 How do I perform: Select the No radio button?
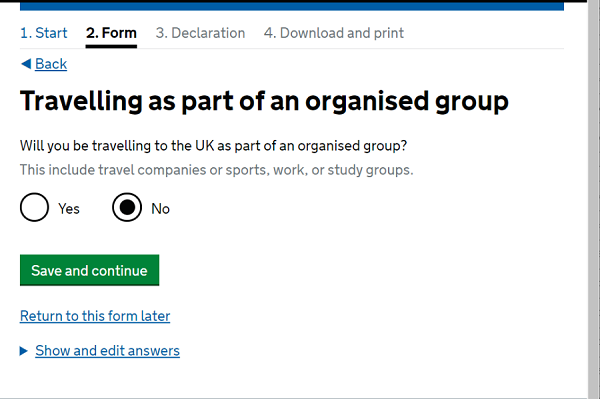tap(127, 207)
